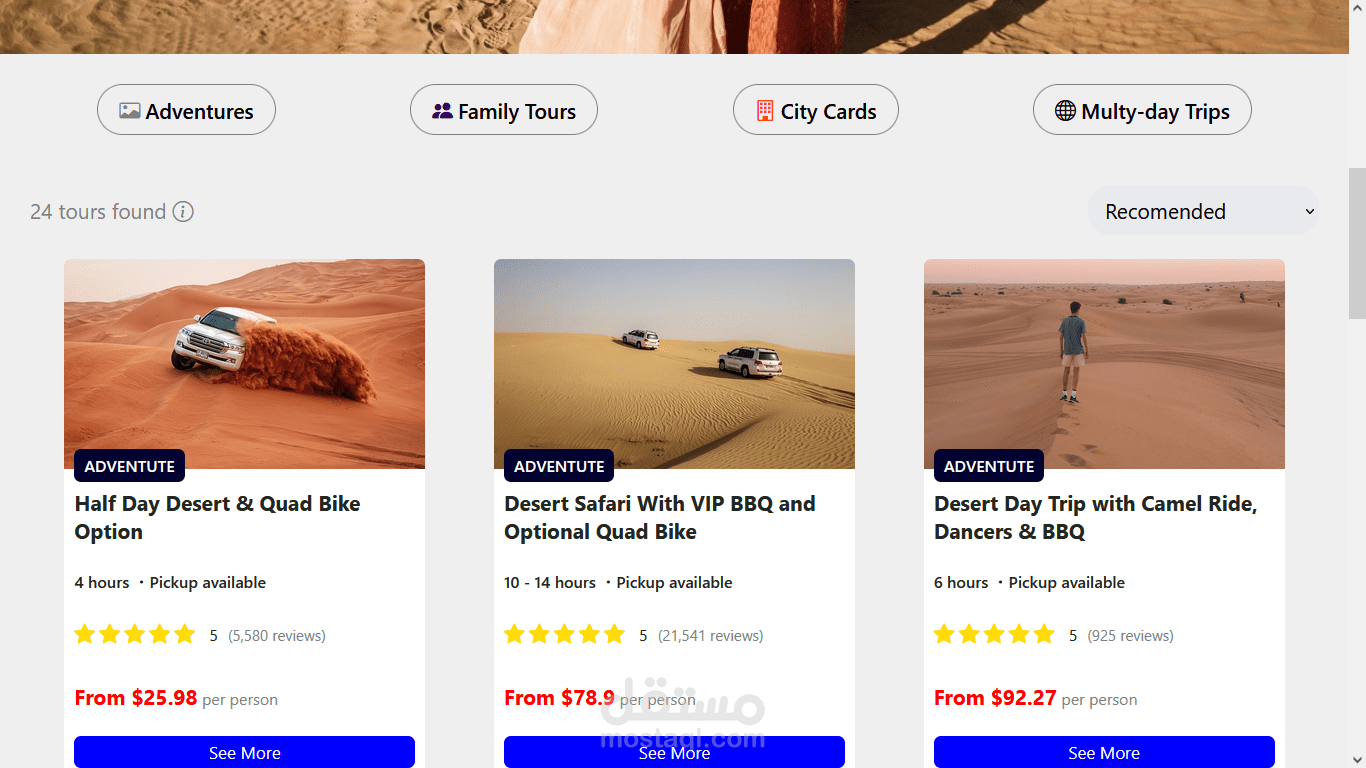1366x768 pixels.
Task: Open the white SUV dust cloud tour photo
Action: pos(244,364)
